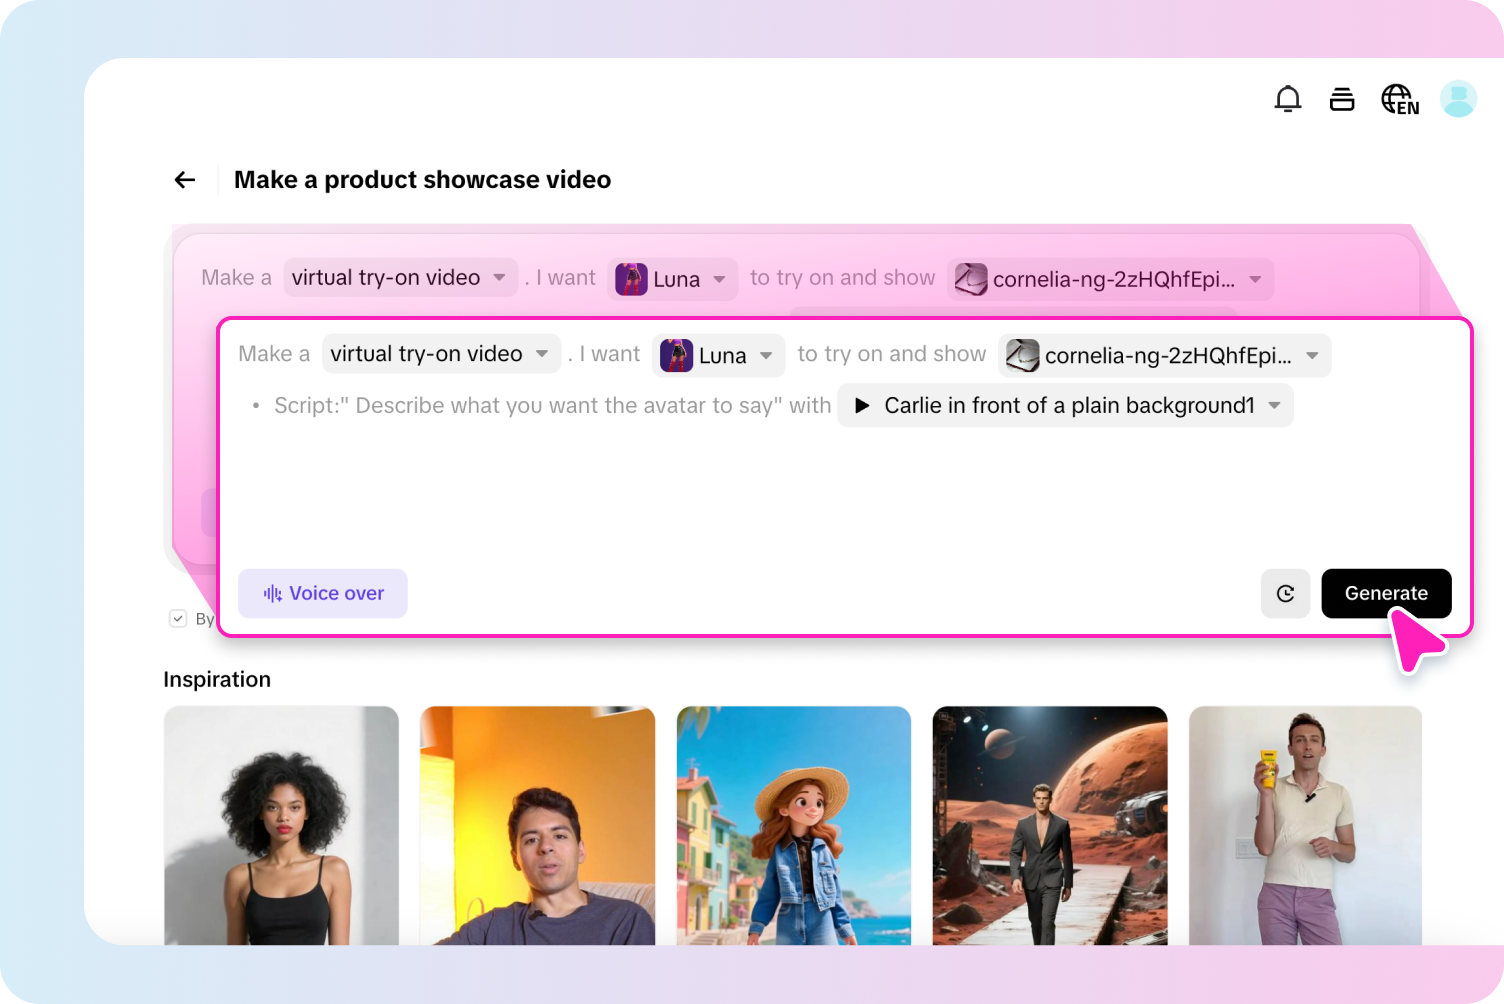Click the back arrow beside the page title
Image resolution: width=1504 pixels, height=1004 pixels.
click(184, 179)
